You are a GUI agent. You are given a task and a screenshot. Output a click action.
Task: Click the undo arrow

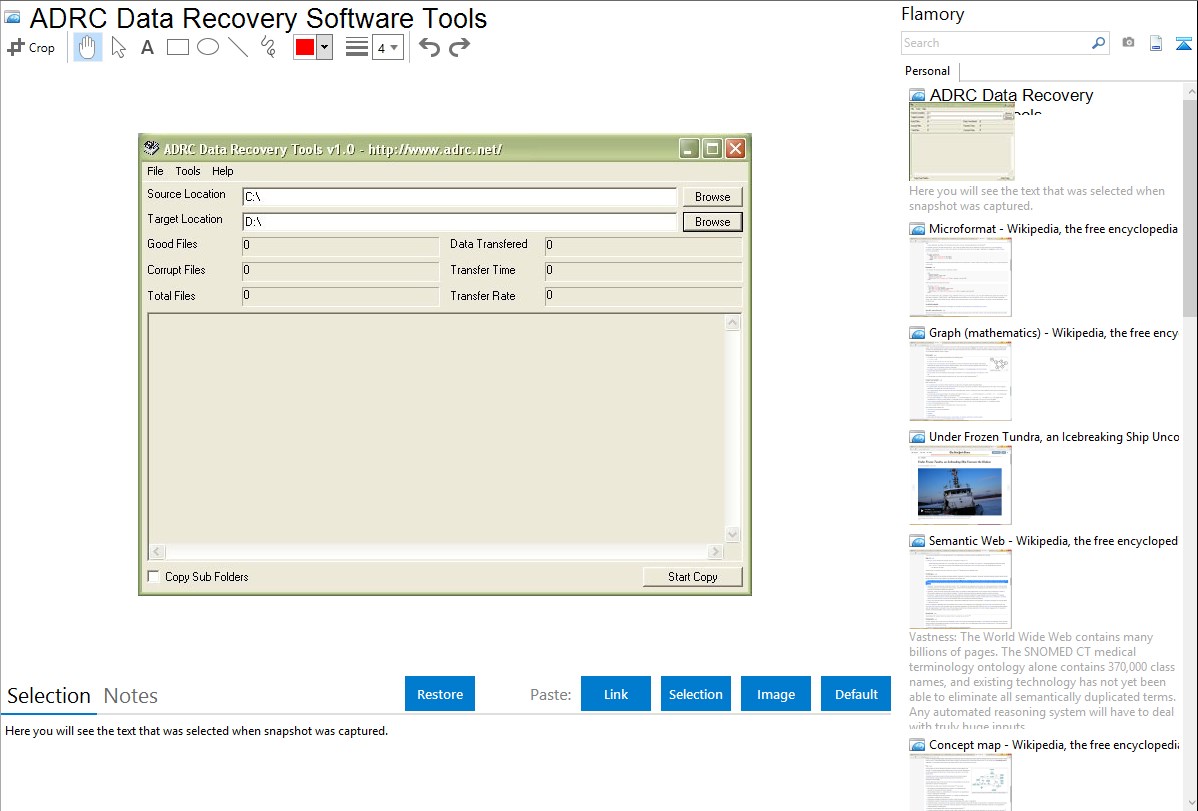coord(429,47)
